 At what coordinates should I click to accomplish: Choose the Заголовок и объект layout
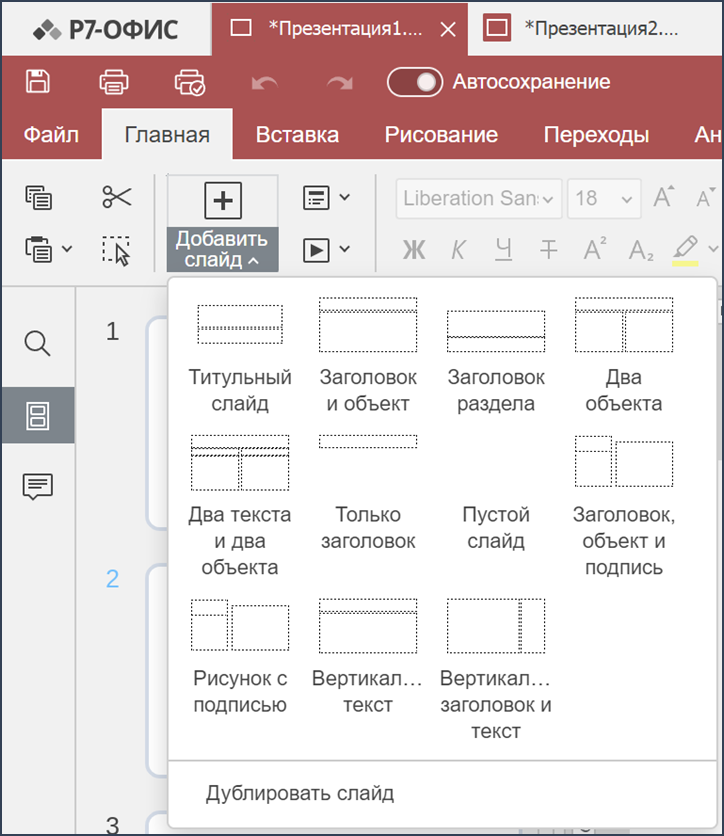[368, 356]
